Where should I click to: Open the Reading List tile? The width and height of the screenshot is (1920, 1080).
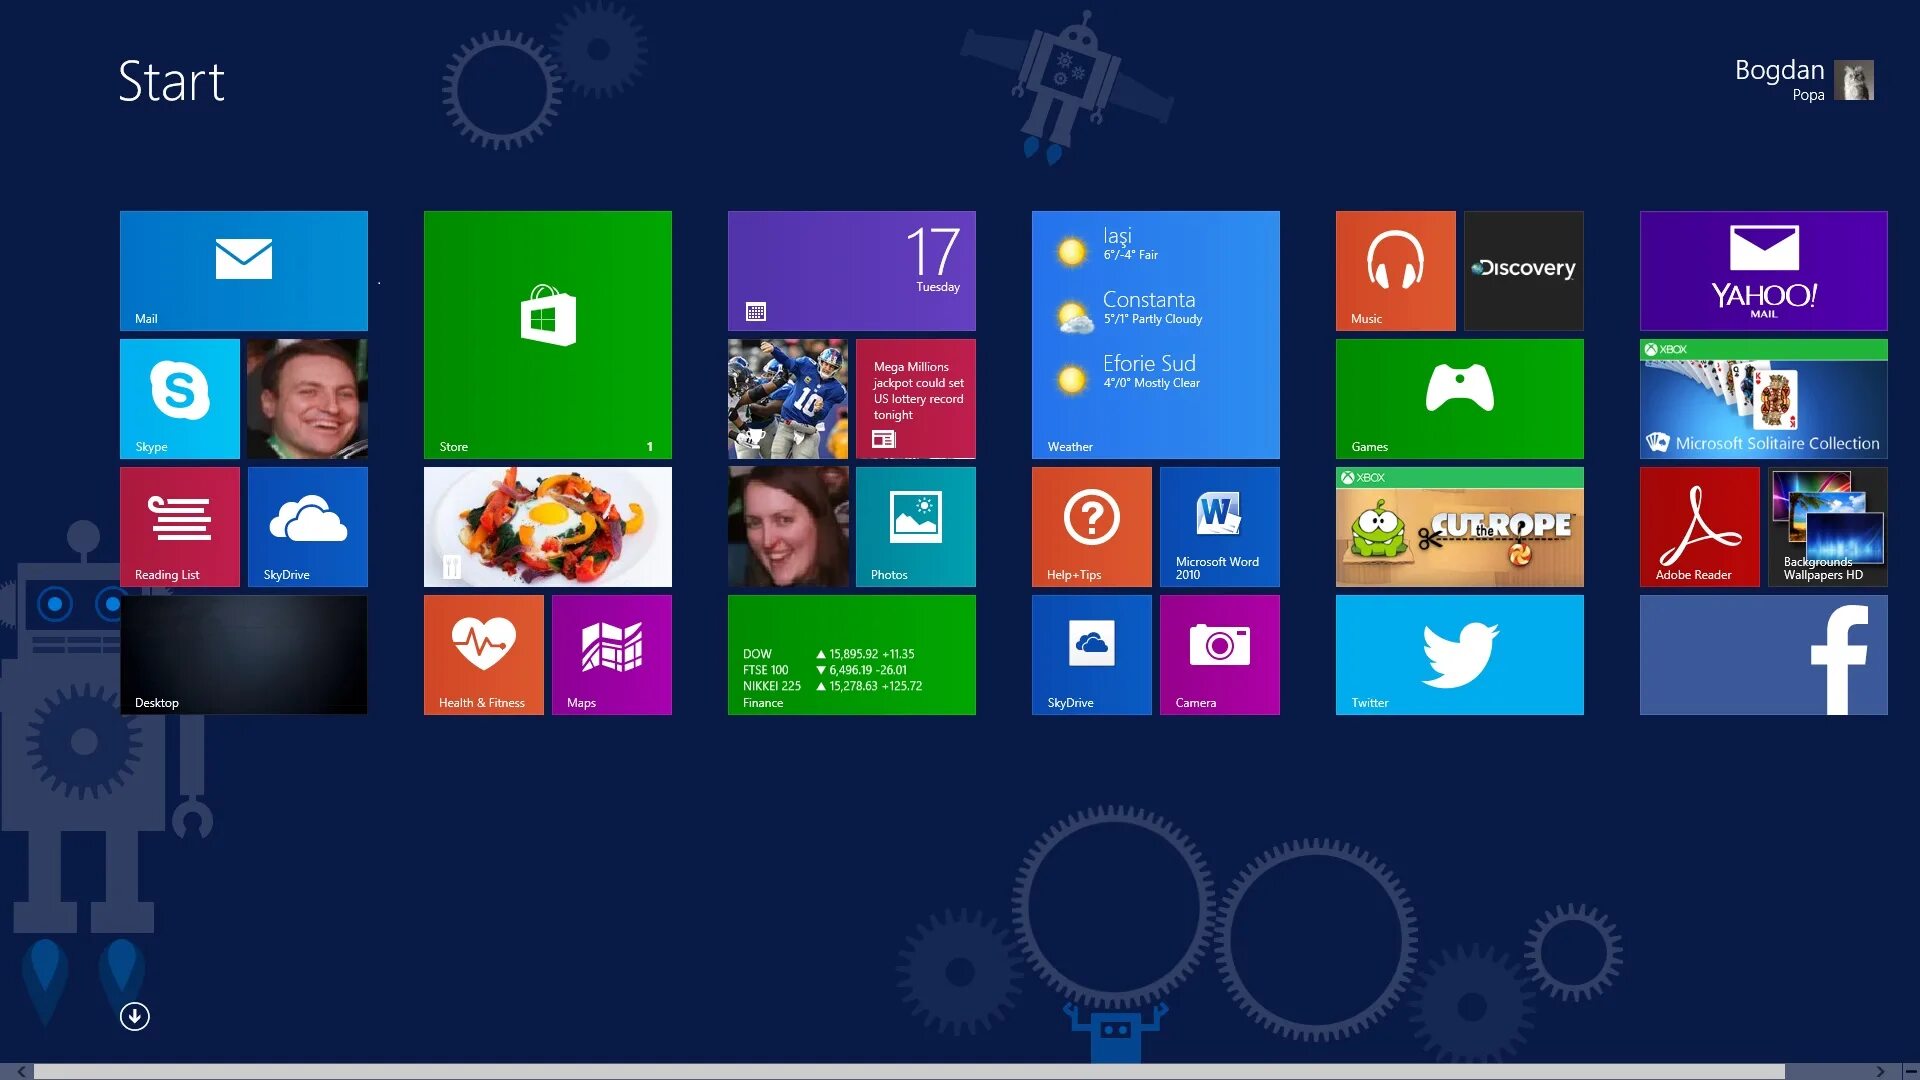pyautogui.click(x=180, y=526)
